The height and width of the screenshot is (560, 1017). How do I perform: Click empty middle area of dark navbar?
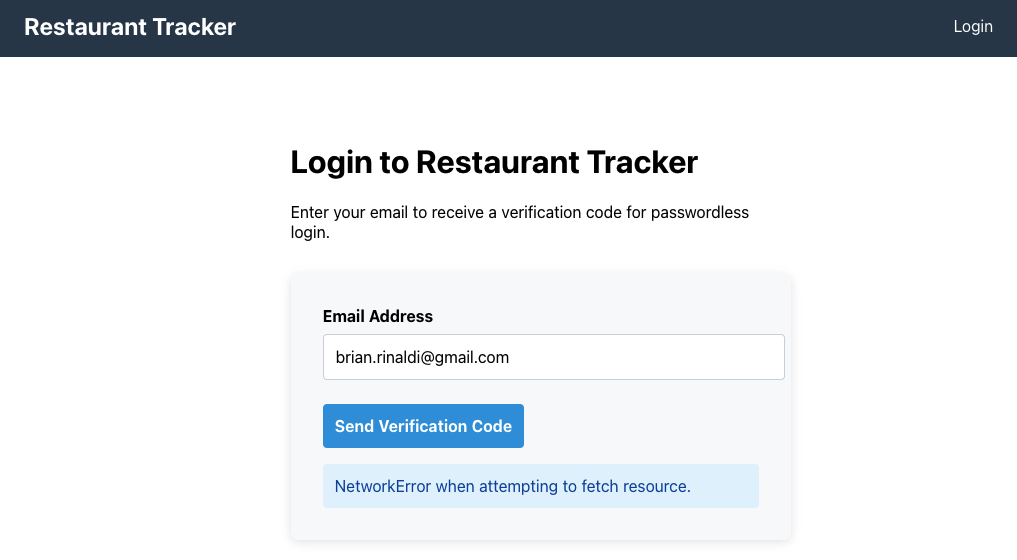600,28
